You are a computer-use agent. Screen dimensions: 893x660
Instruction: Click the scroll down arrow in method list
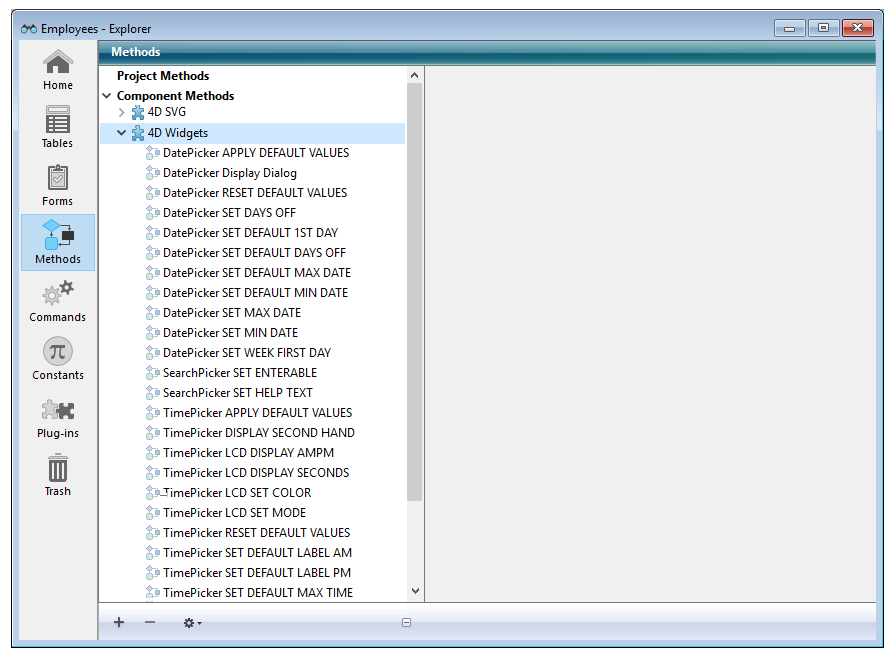(x=415, y=593)
